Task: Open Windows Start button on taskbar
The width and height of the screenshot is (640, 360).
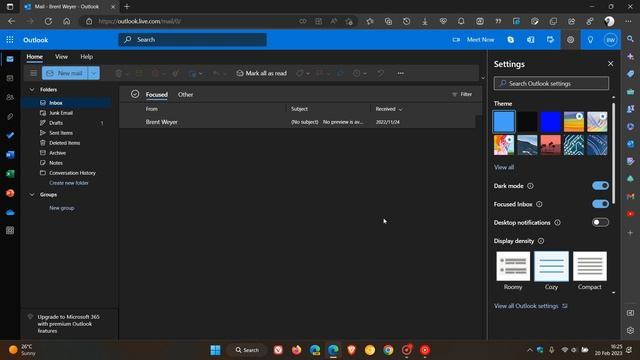Action: click(x=216, y=350)
